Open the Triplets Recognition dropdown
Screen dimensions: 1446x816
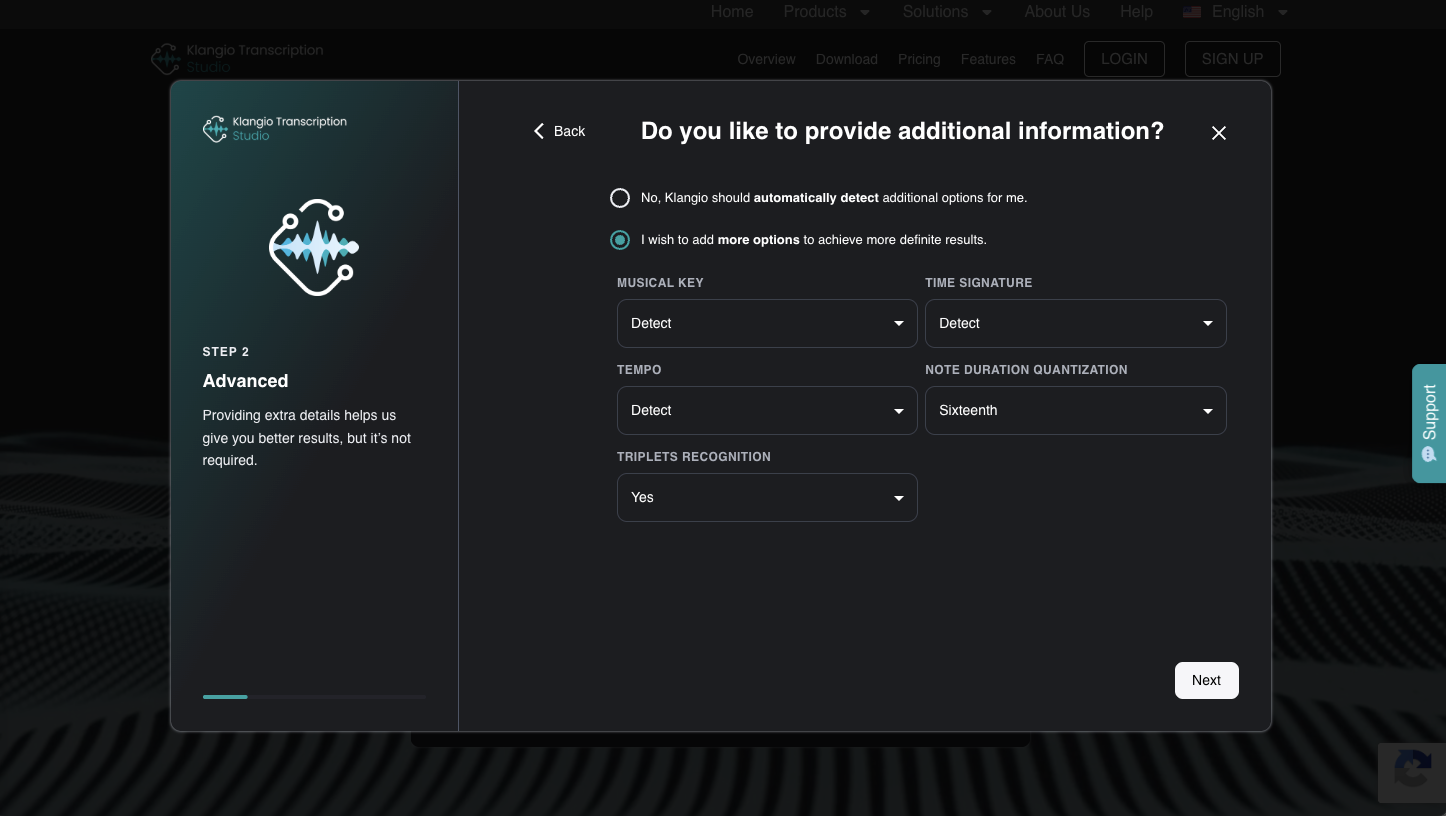(767, 498)
